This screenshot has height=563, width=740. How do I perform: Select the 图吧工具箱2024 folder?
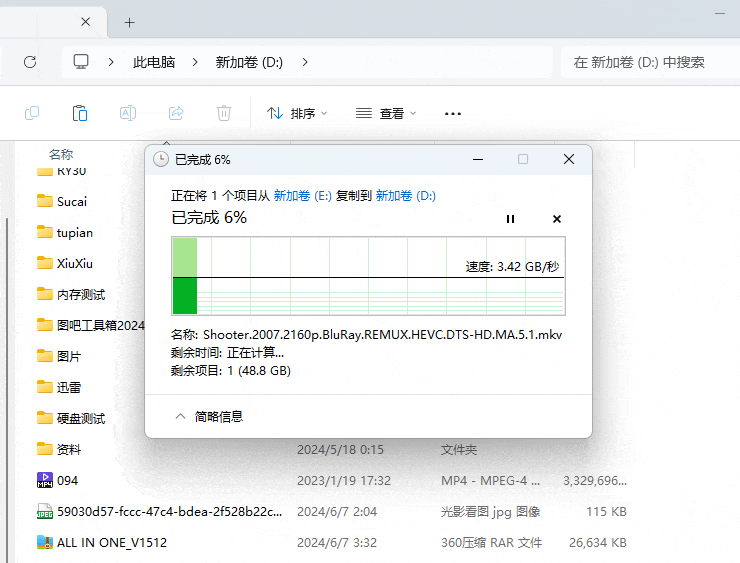pos(90,325)
